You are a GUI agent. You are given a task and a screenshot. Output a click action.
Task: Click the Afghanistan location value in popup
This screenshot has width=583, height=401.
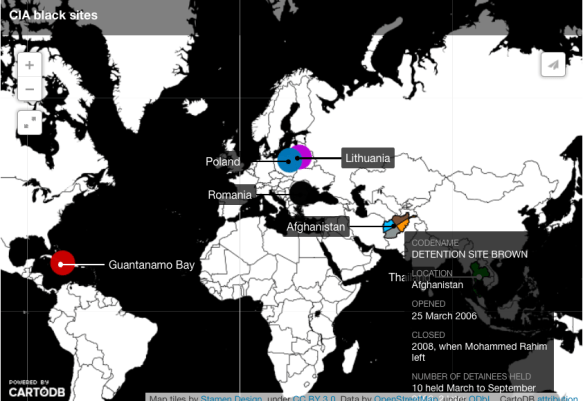(437, 285)
